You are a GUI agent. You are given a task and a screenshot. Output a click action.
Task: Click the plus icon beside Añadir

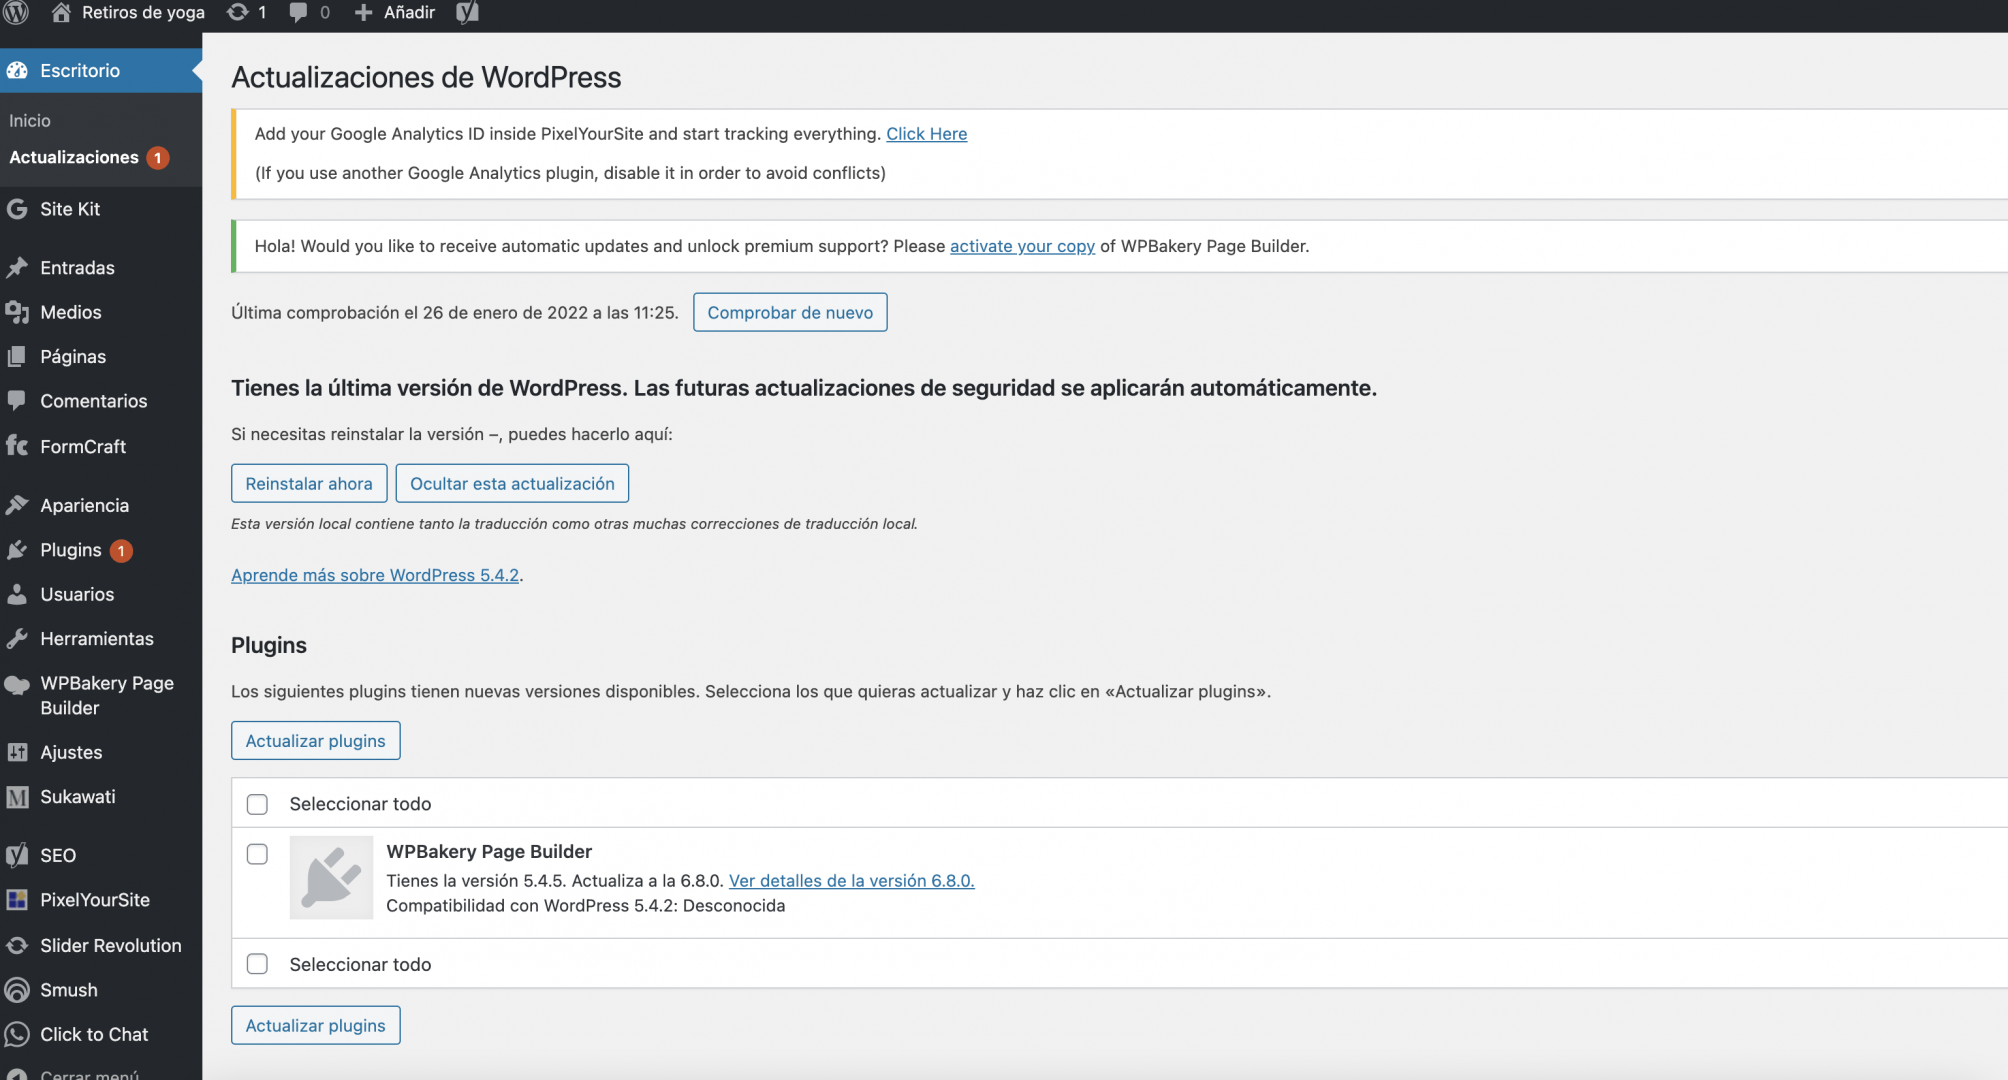point(364,12)
